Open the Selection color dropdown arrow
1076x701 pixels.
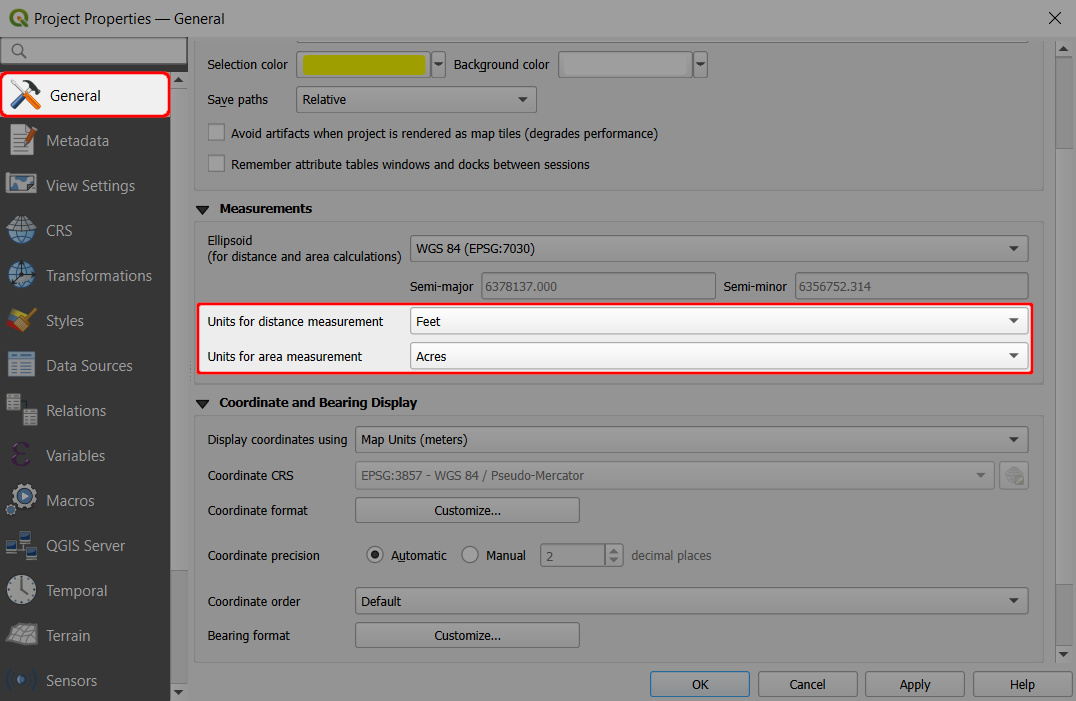438,64
